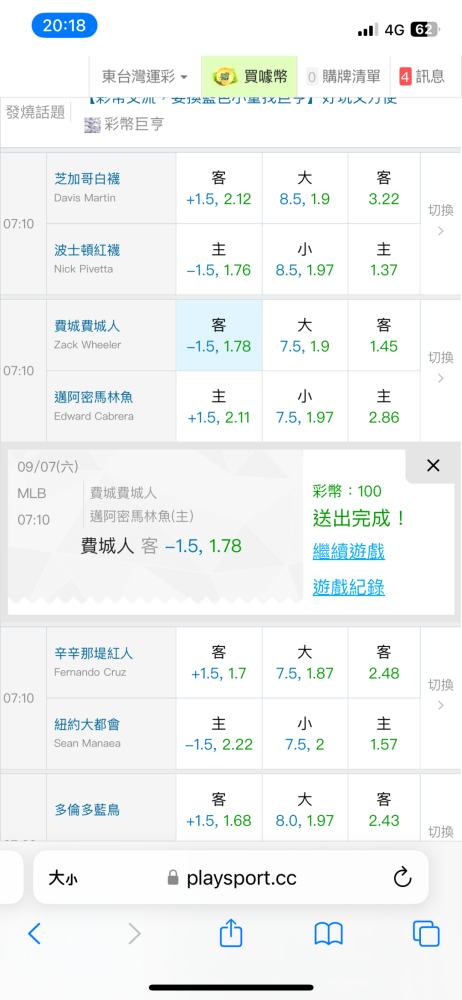Image resolution: width=462 pixels, height=1000 pixels.
Task: Select White Sox 客 +1.5, 2.12 cell
Action: point(219,188)
